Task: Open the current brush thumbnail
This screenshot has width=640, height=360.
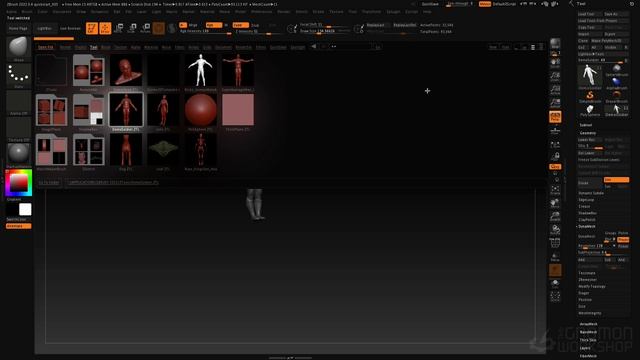Action: (18, 48)
